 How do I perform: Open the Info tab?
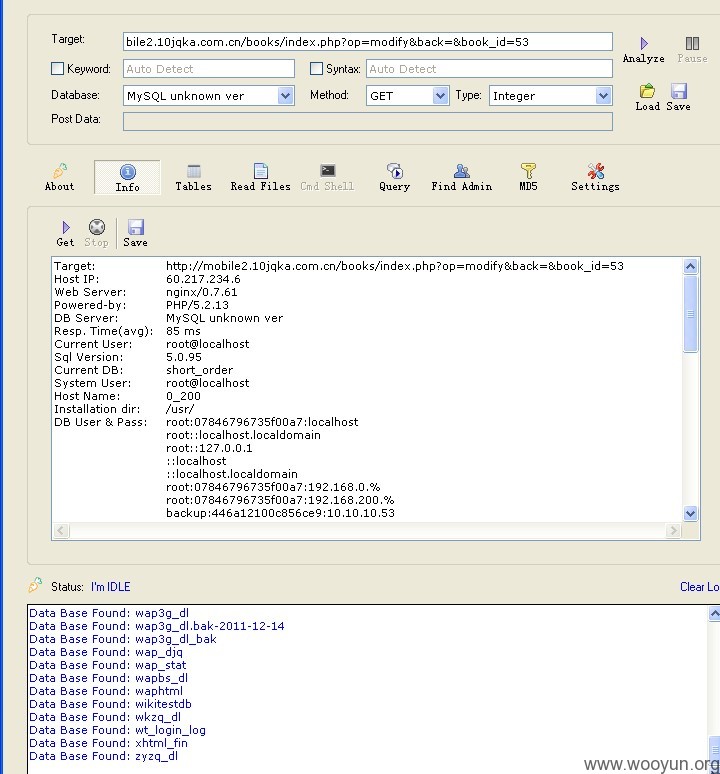127,177
